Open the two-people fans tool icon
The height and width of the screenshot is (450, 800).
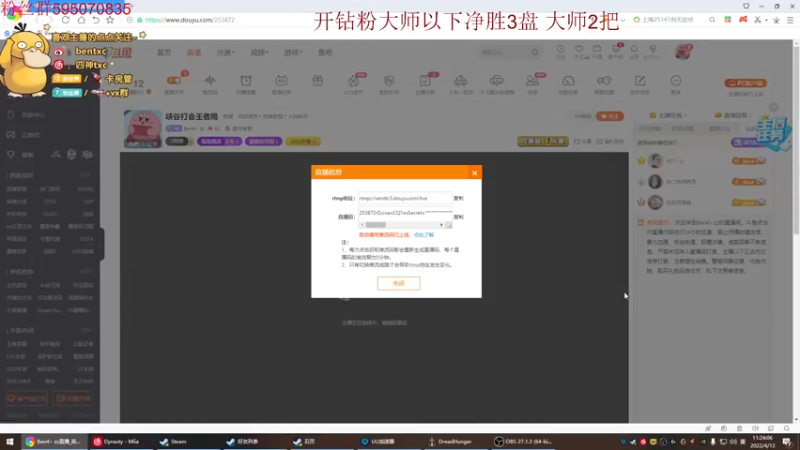533,83
